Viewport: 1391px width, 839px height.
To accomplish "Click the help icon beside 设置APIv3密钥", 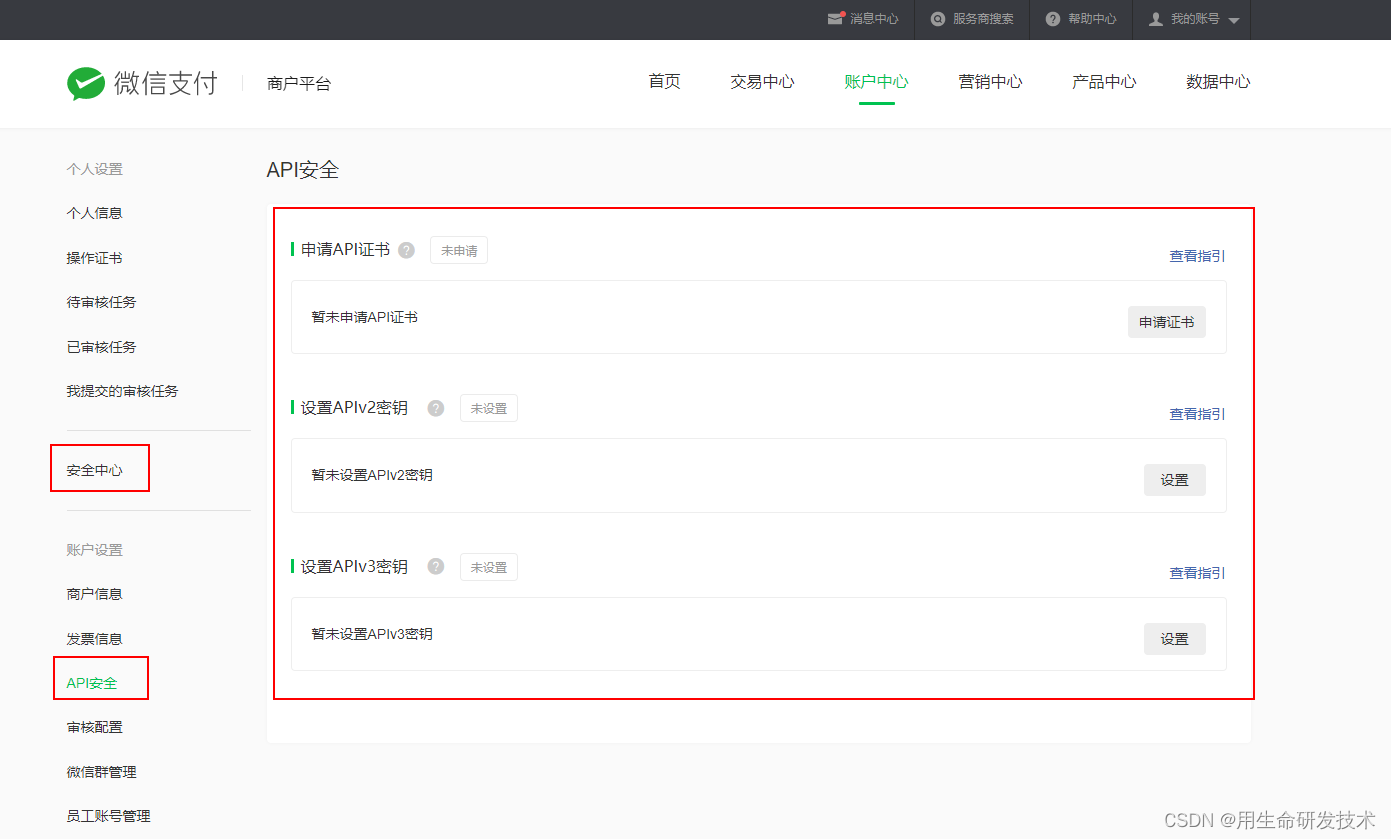I will pyautogui.click(x=435, y=566).
